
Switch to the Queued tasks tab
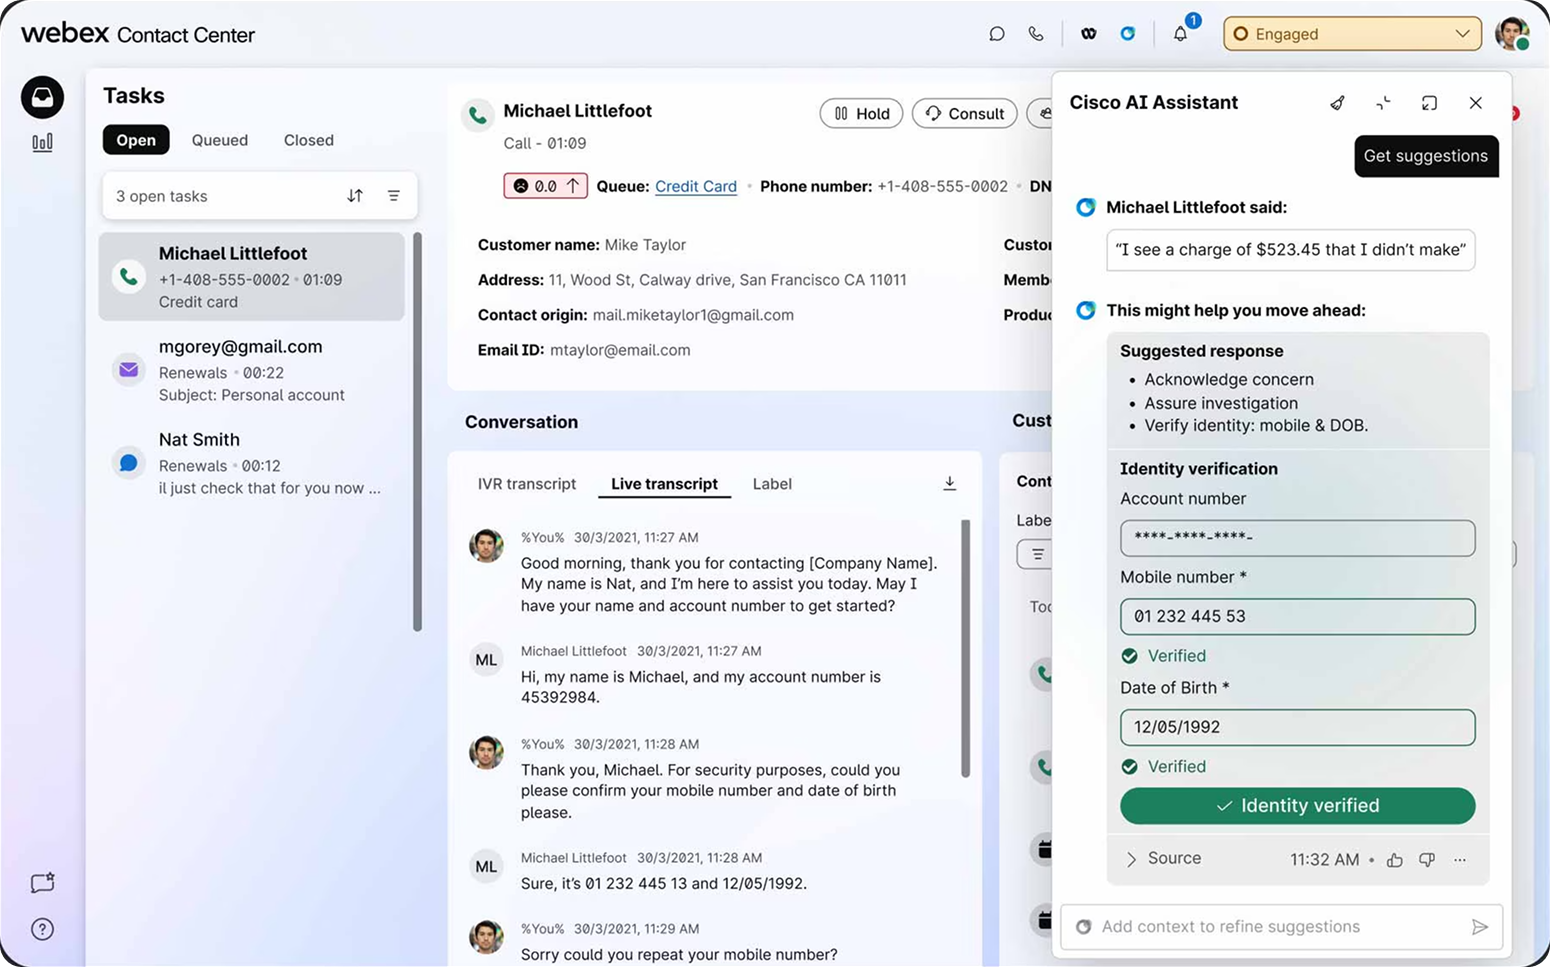coord(220,140)
